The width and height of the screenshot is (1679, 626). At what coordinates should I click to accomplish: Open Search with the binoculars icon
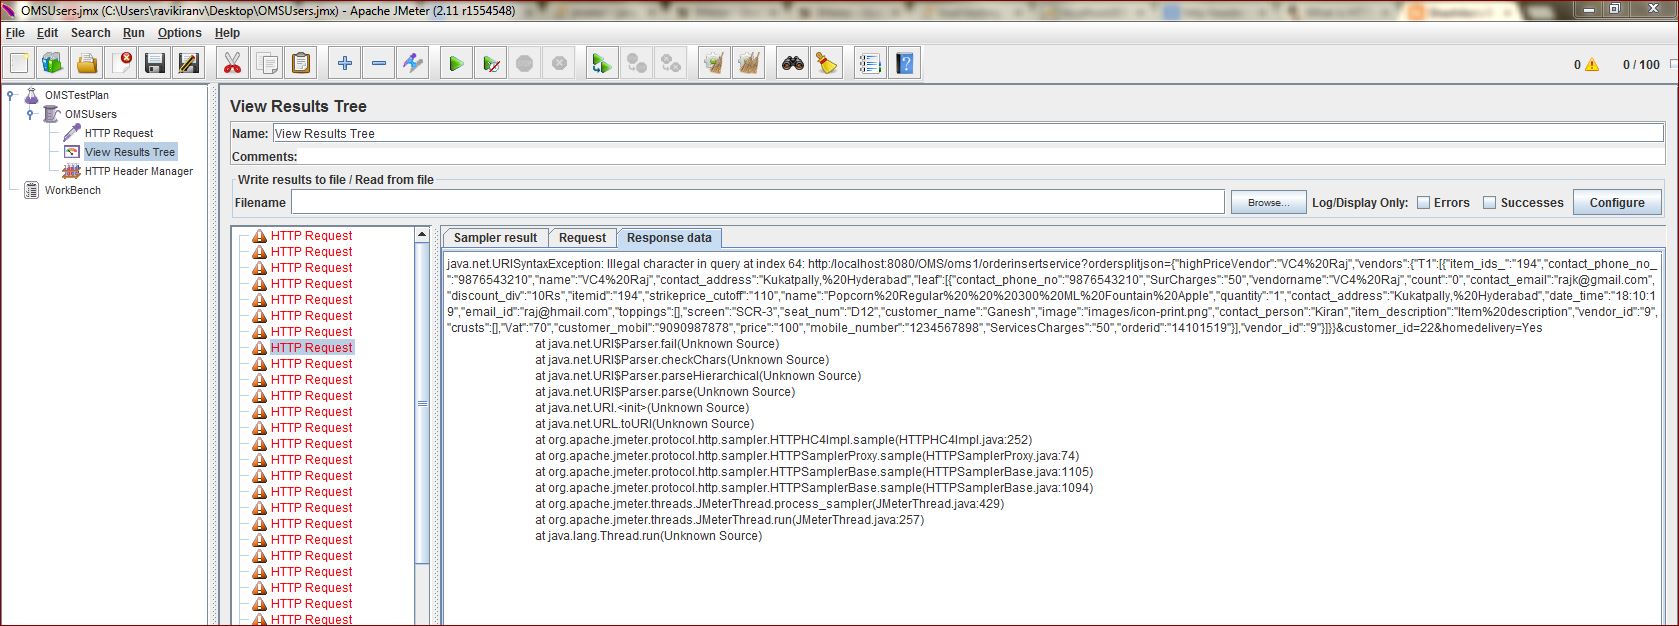point(793,64)
